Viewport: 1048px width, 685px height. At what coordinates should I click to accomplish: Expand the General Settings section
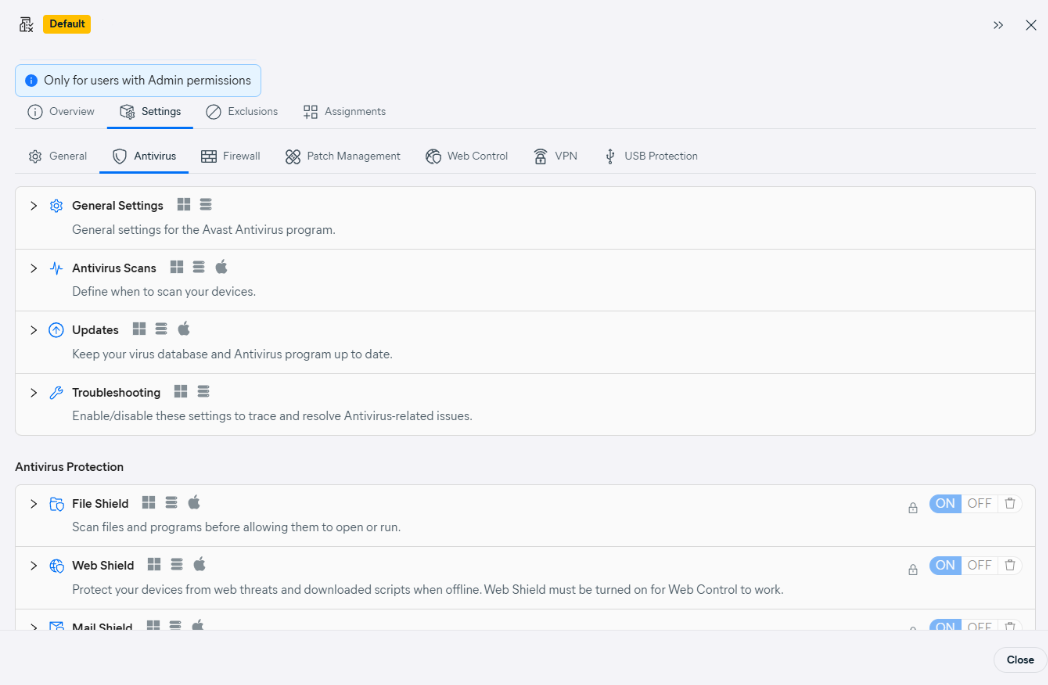click(x=33, y=206)
